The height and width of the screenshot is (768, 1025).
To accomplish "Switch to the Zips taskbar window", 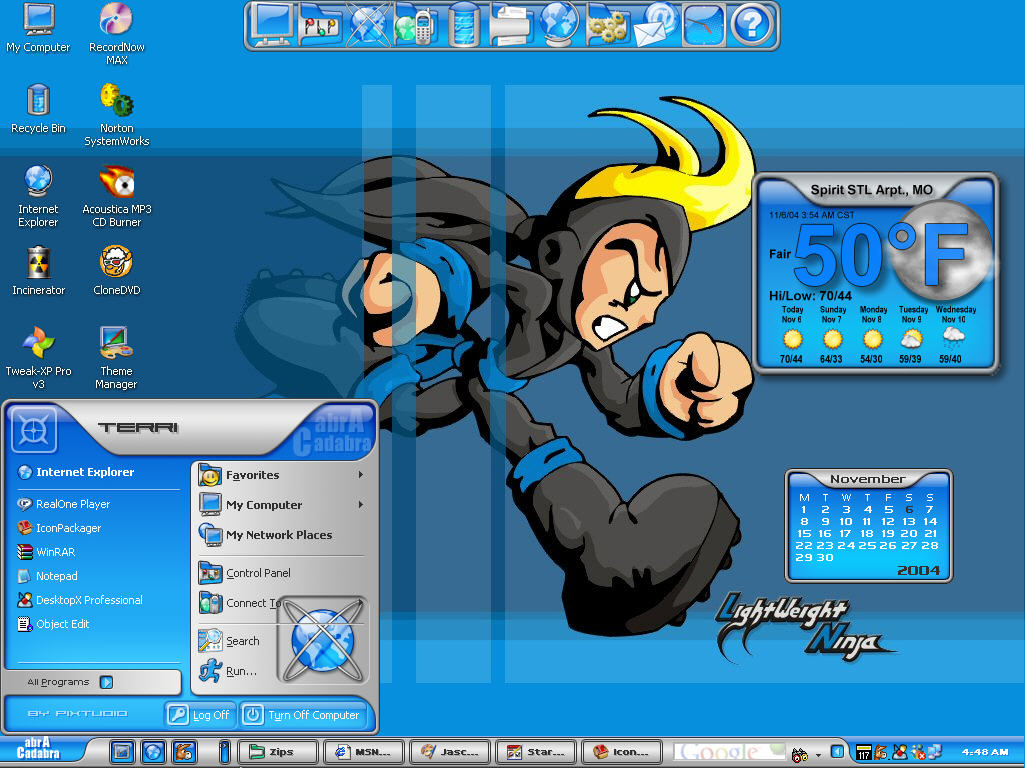I will [277, 752].
